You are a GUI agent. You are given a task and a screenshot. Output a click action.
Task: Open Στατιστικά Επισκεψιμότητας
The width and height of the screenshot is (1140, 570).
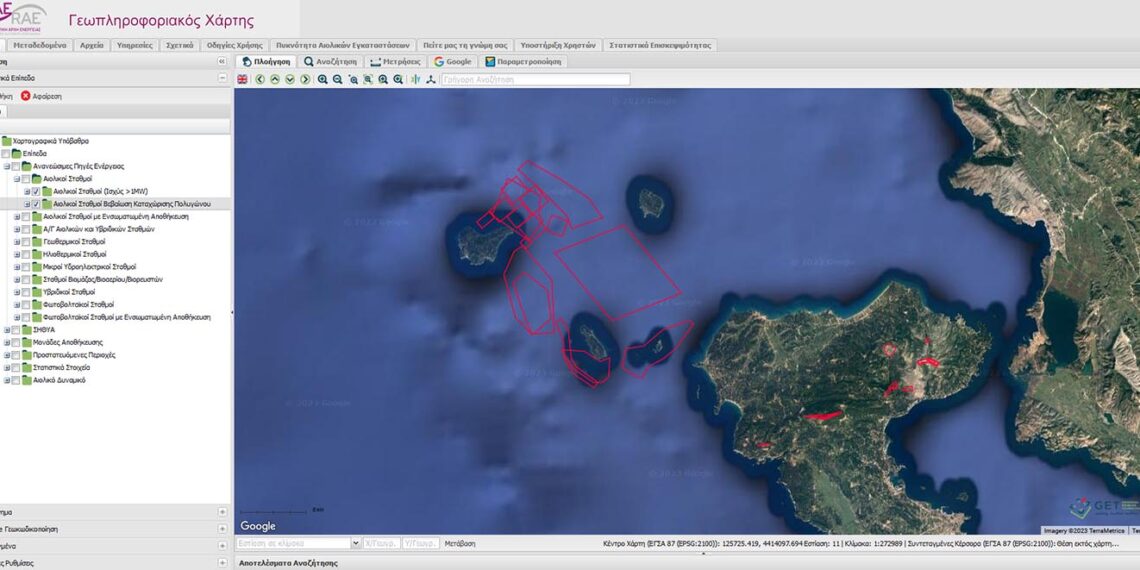660,45
